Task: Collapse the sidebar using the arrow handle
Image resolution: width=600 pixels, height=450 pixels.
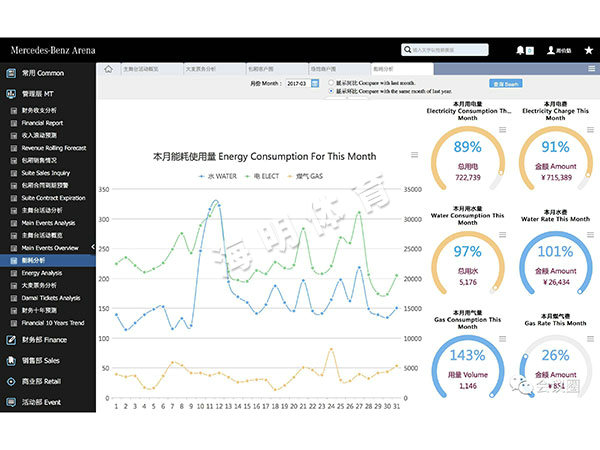Action: [93, 247]
